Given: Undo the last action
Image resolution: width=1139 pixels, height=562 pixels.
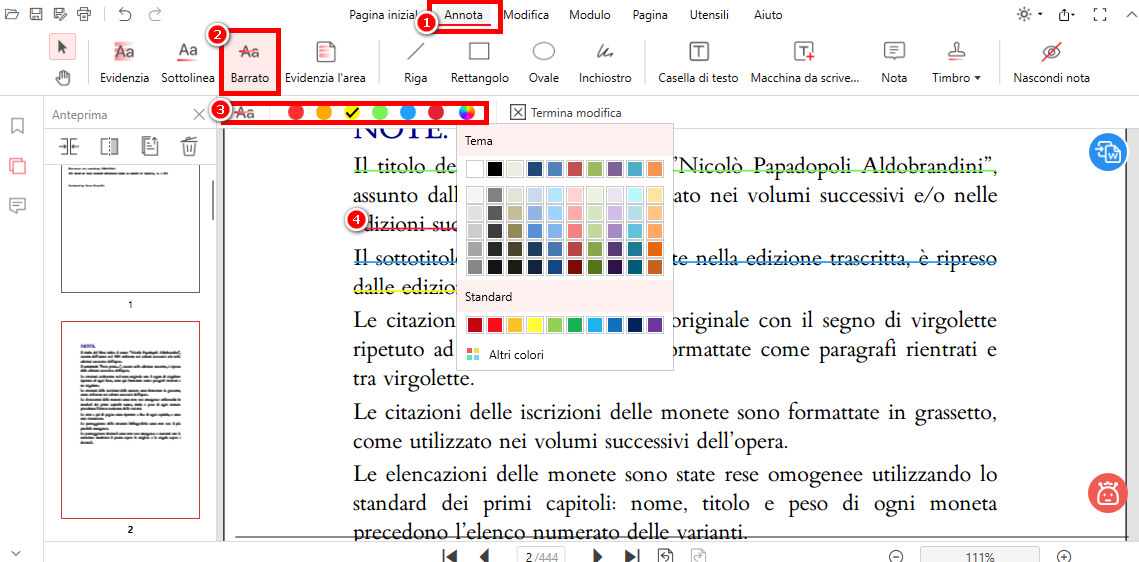Looking at the screenshot, I should pyautogui.click(x=125, y=15).
